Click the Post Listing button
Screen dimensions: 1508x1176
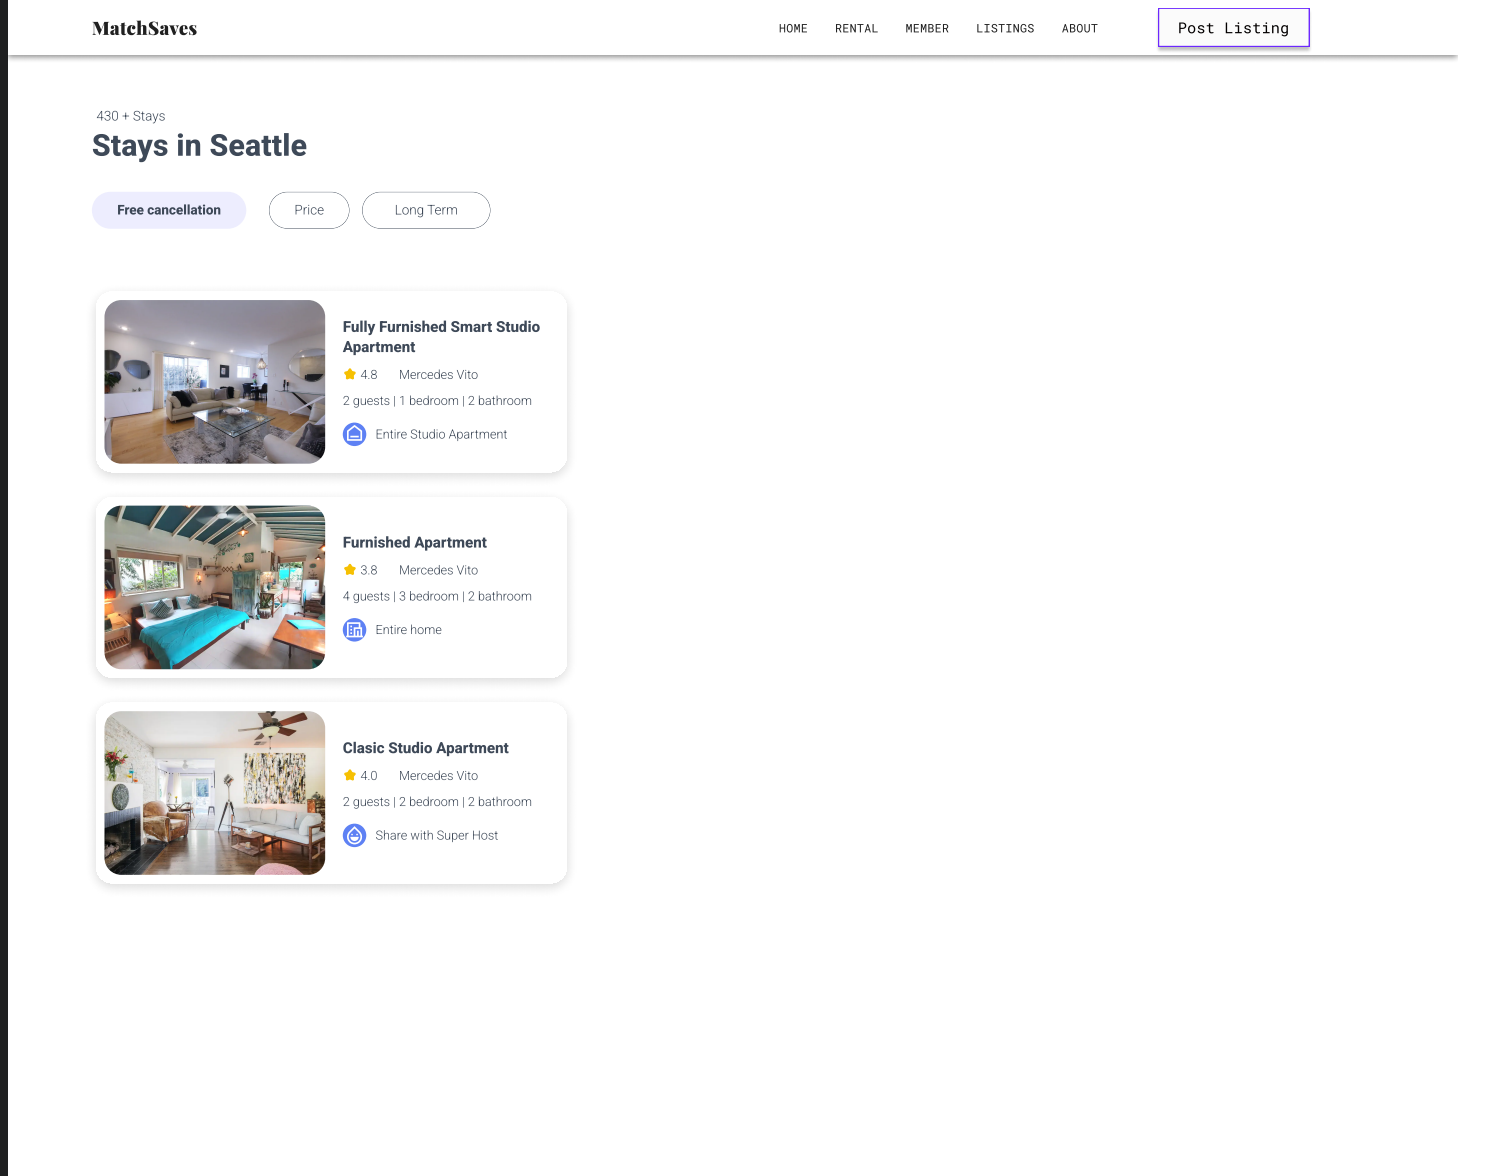[1233, 28]
